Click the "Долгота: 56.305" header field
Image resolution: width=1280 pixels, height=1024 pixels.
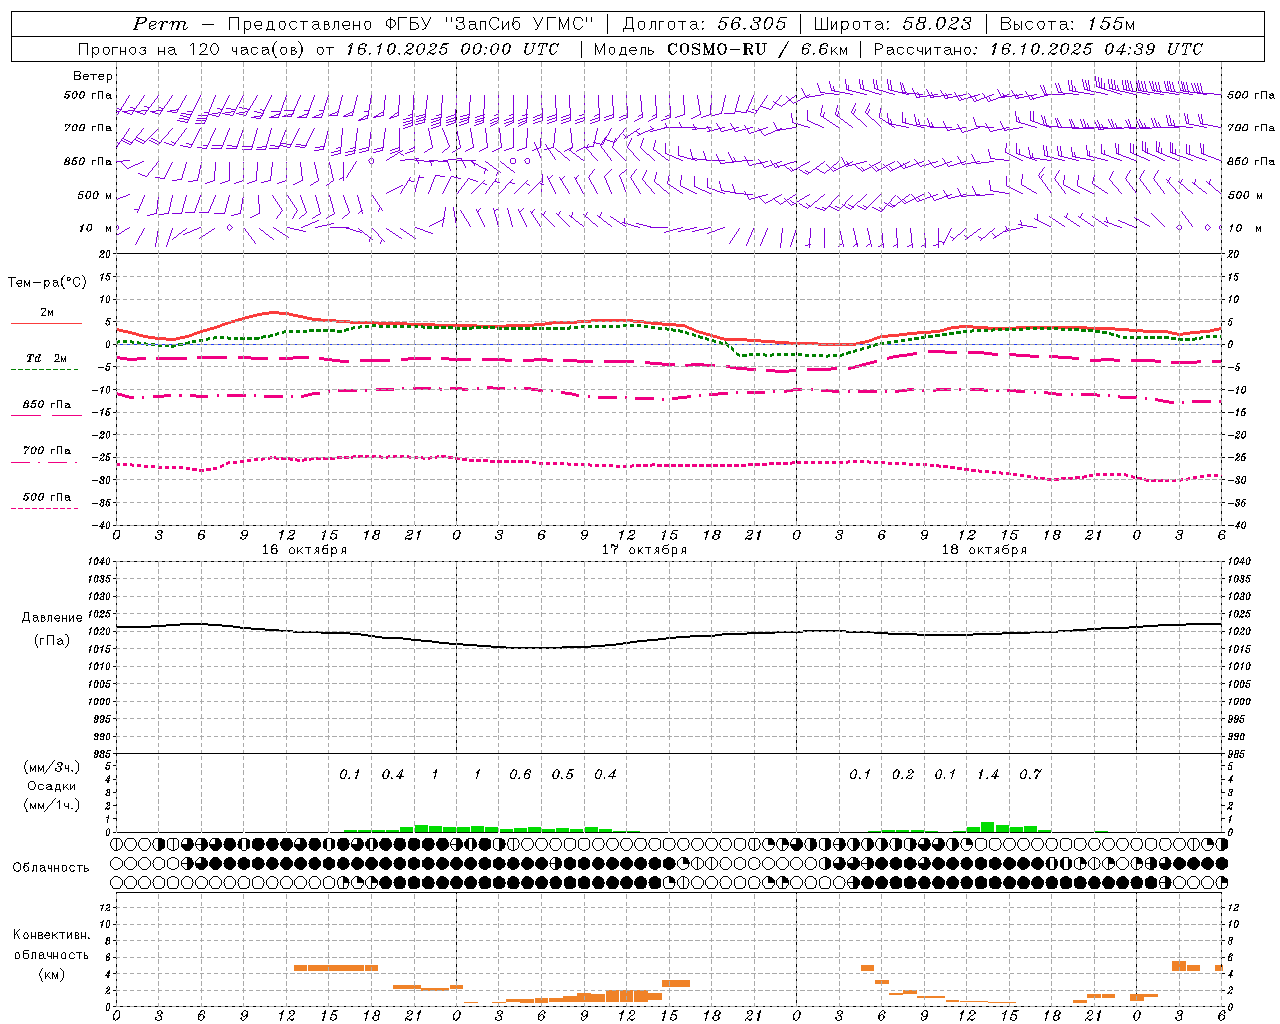(x=704, y=24)
